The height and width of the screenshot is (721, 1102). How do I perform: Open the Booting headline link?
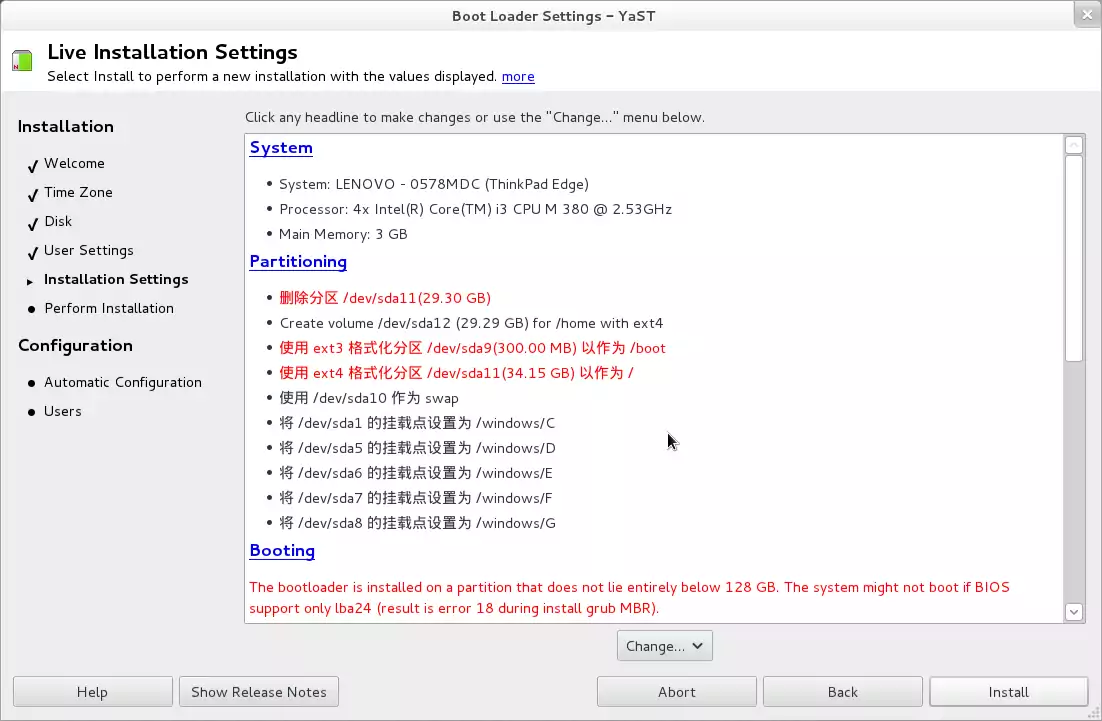tap(282, 551)
